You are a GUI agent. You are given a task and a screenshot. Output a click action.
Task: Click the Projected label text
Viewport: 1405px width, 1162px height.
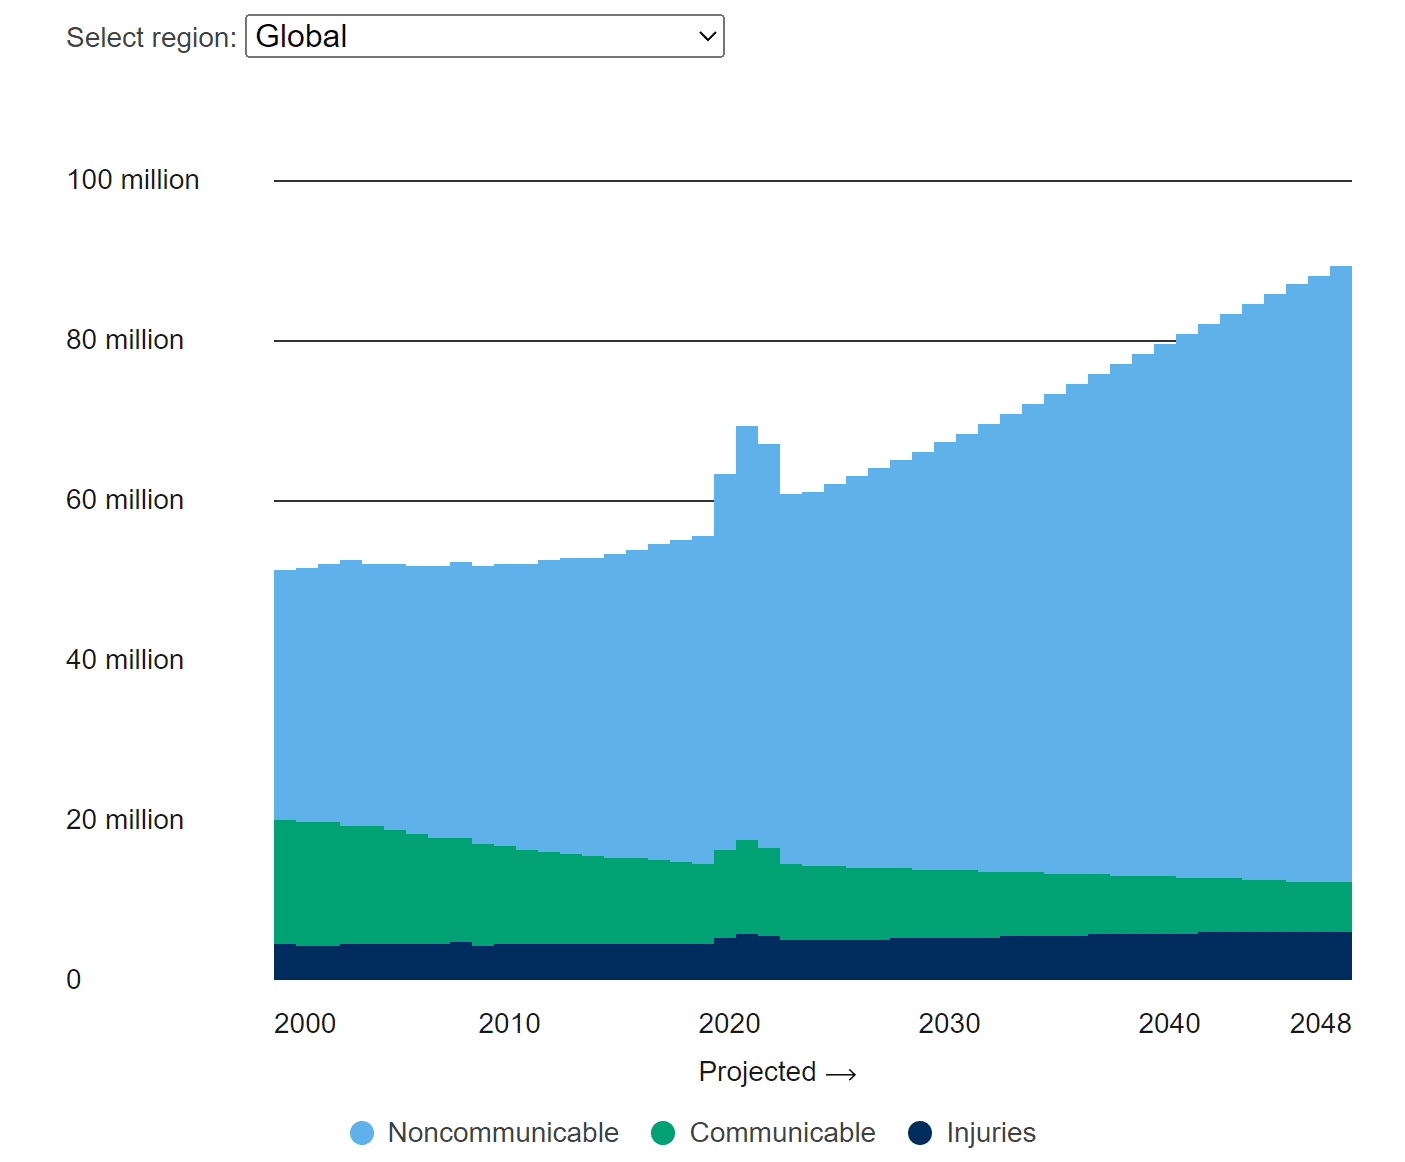click(x=757, y=1072)
